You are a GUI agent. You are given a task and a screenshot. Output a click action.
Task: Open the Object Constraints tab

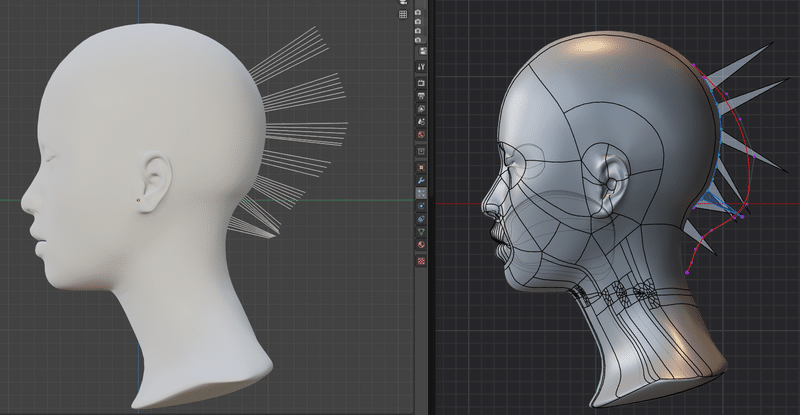pos(421,219)
